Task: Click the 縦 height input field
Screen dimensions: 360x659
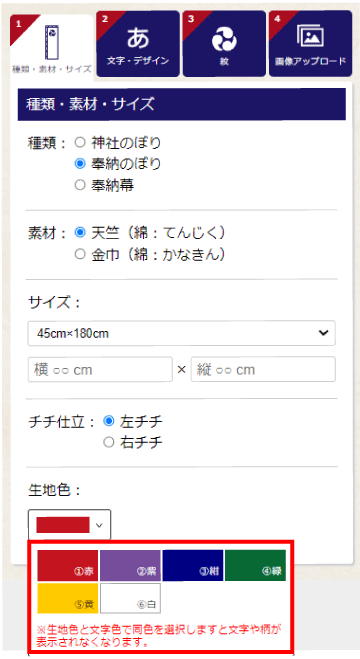Action: point(263,369)
